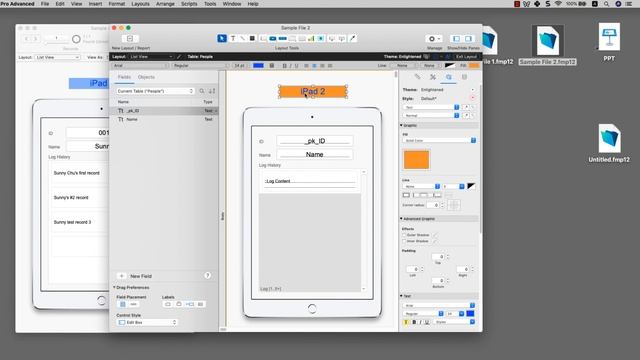Open the Appearance tab icon in the Inspector
640x360 pixels.
[449, 77]
